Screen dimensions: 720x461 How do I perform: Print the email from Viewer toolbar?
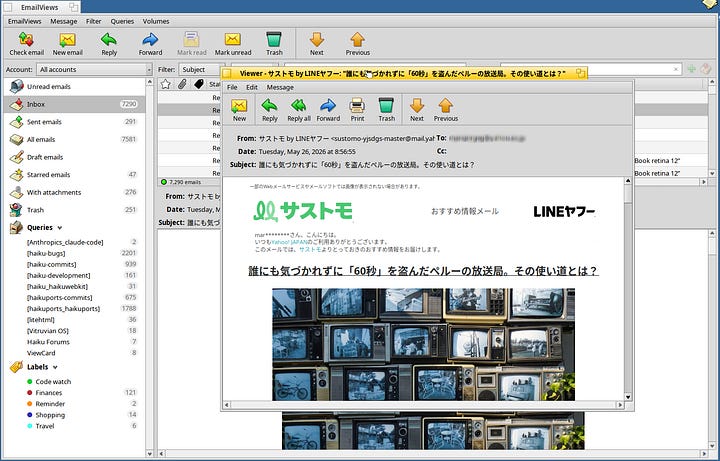pyautogui.click(x=357, y=110)
